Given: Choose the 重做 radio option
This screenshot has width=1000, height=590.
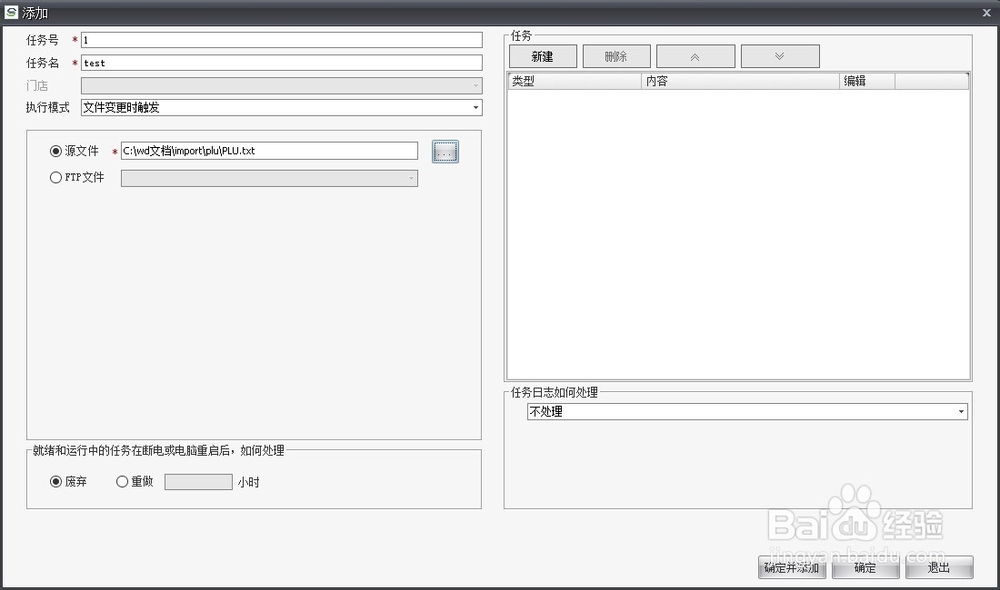Looking at the screenshot, I should tap(122, 482).
